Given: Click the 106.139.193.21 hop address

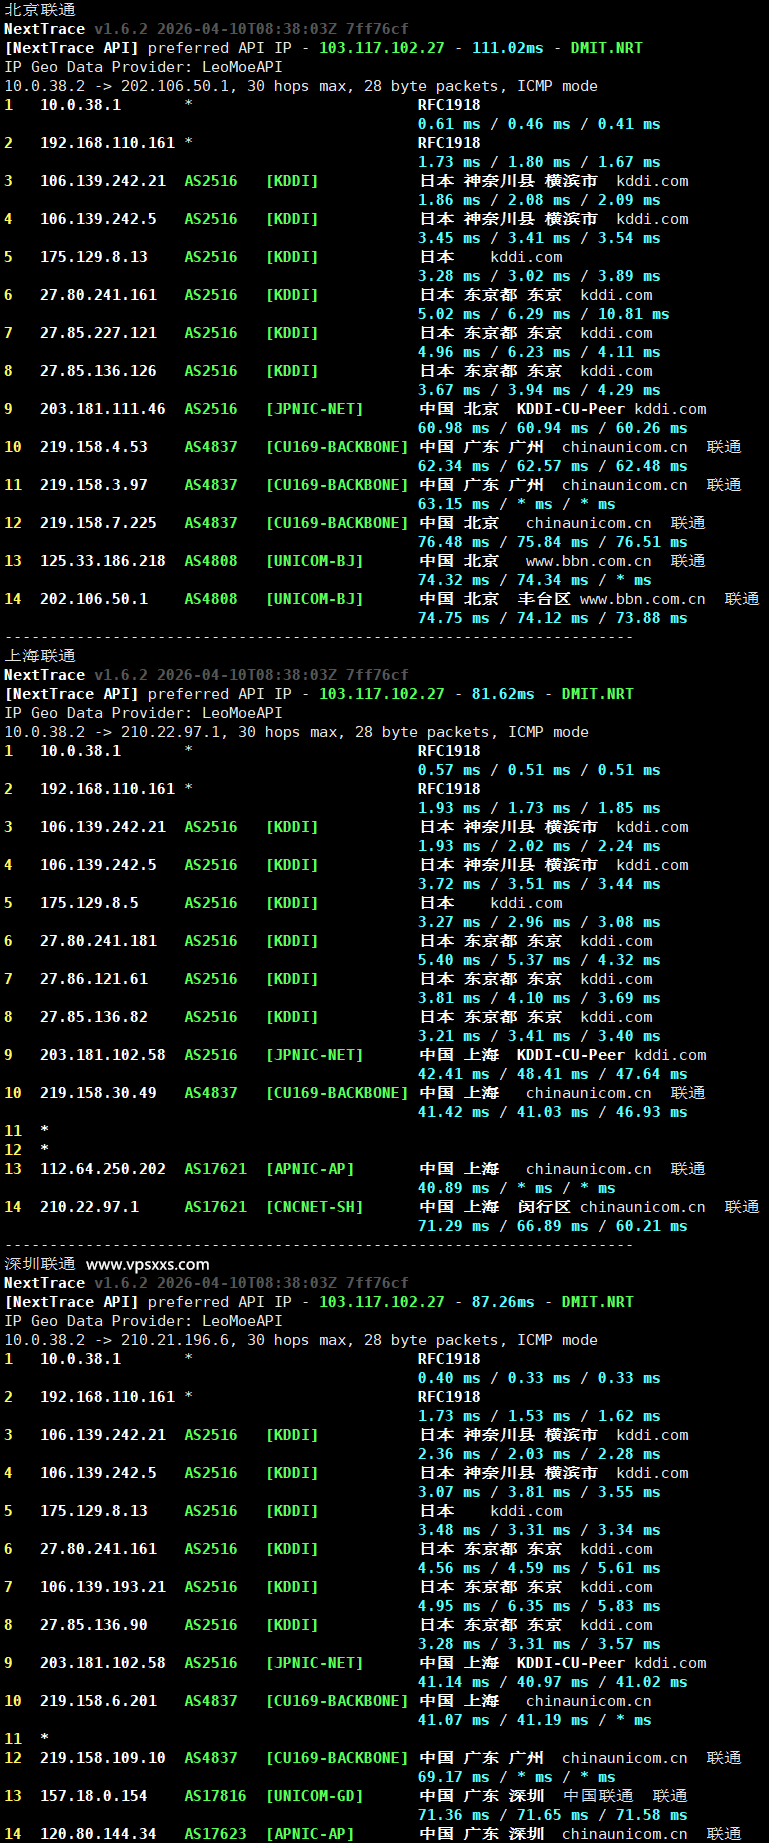Looking at the screenshot, I should [102, 1587].
